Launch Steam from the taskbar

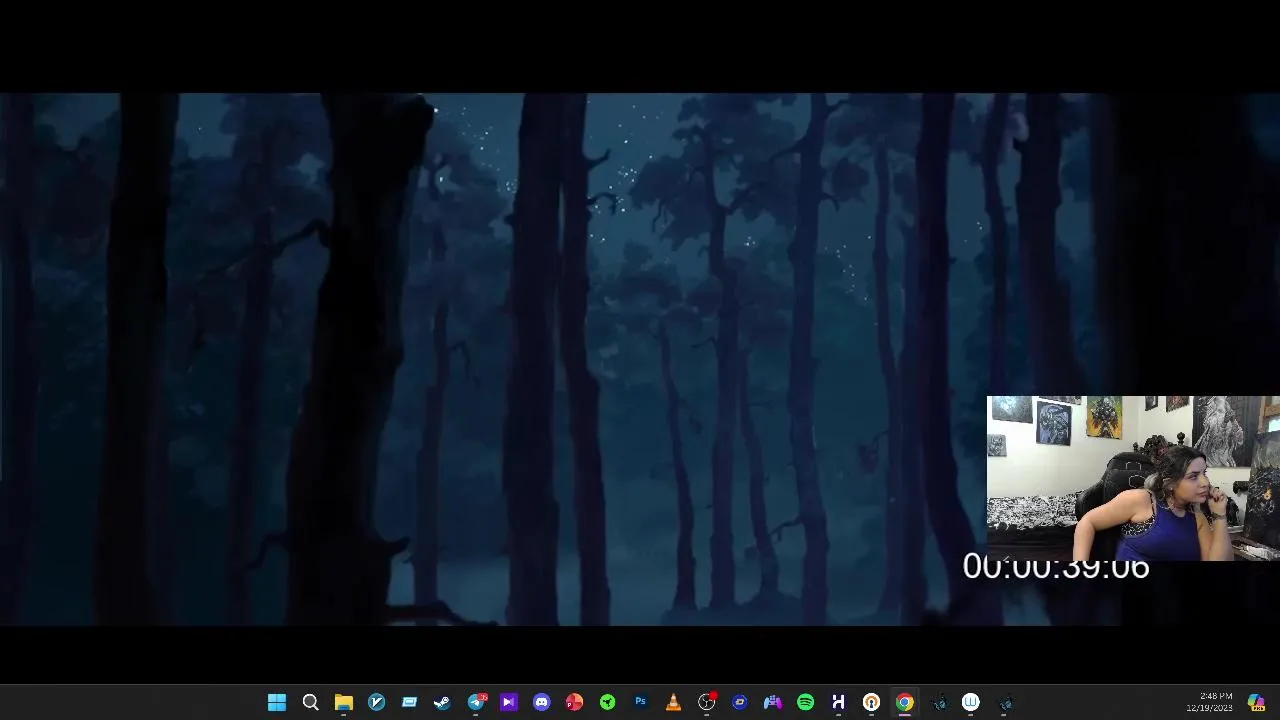pyautogui.click(x=442, y=703)
